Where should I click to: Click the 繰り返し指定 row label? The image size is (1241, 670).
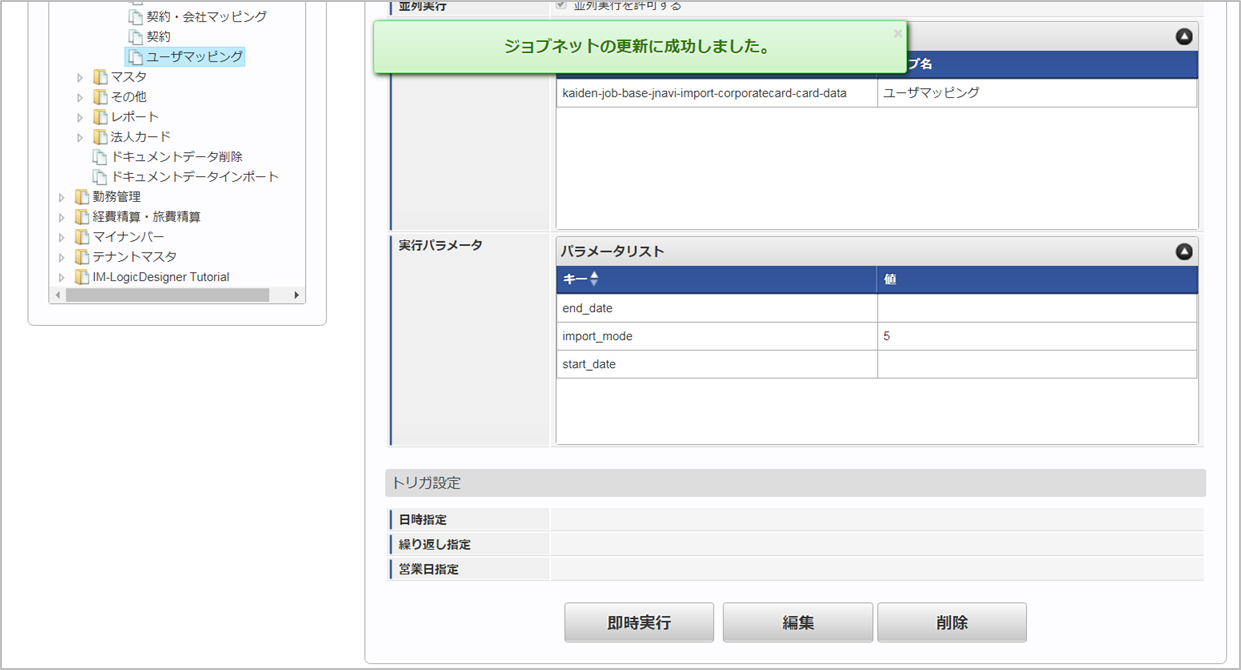pos(434,545)
